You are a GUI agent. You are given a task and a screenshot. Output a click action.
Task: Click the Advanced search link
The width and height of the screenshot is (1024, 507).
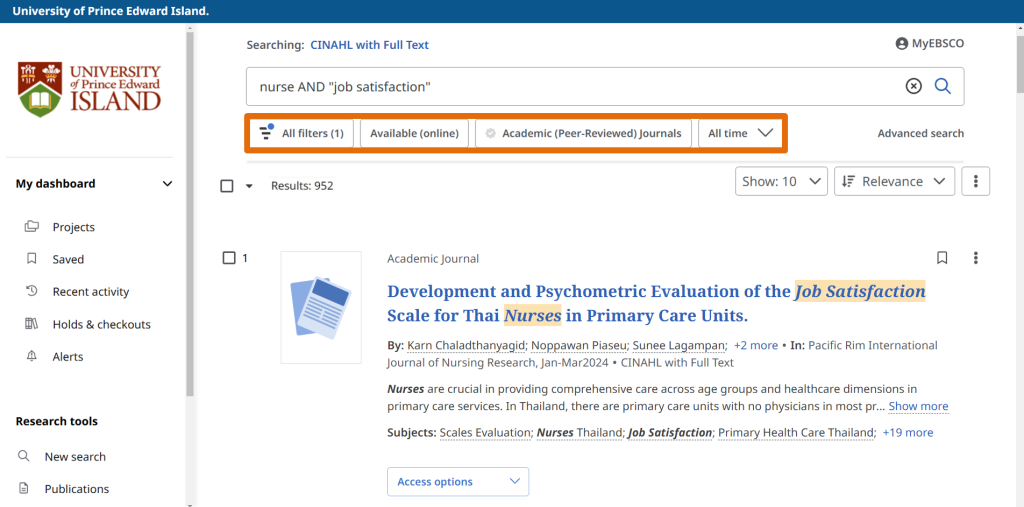point(920,133)
